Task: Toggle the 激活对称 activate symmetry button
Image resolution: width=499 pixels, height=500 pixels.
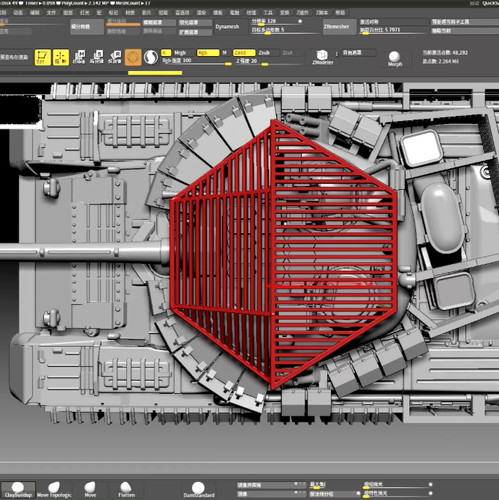Action: [393, 22]
